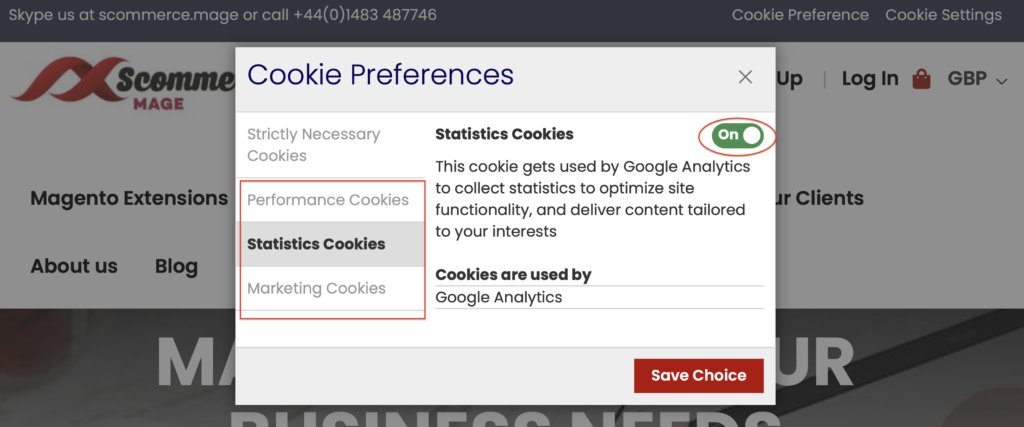Click the Google Analytics cookie entry
1024x427 pixels.
[499, 297]
